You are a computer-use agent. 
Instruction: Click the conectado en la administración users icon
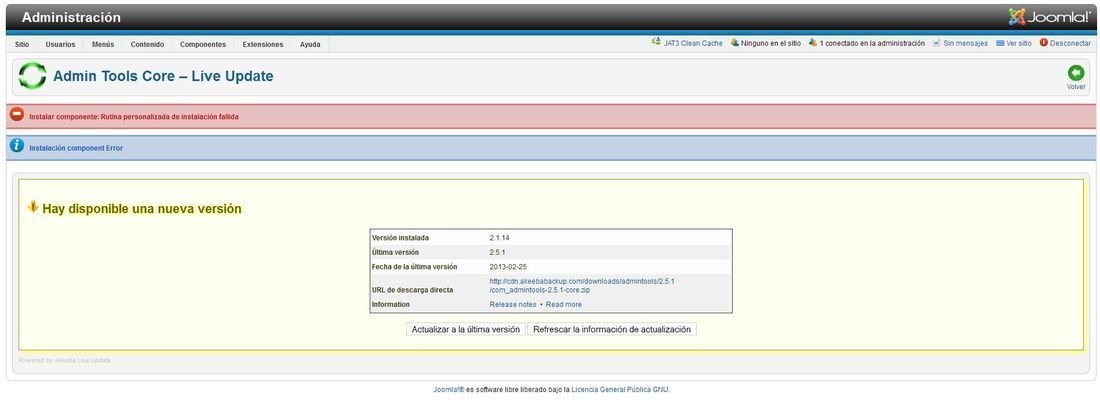point(812,43)
